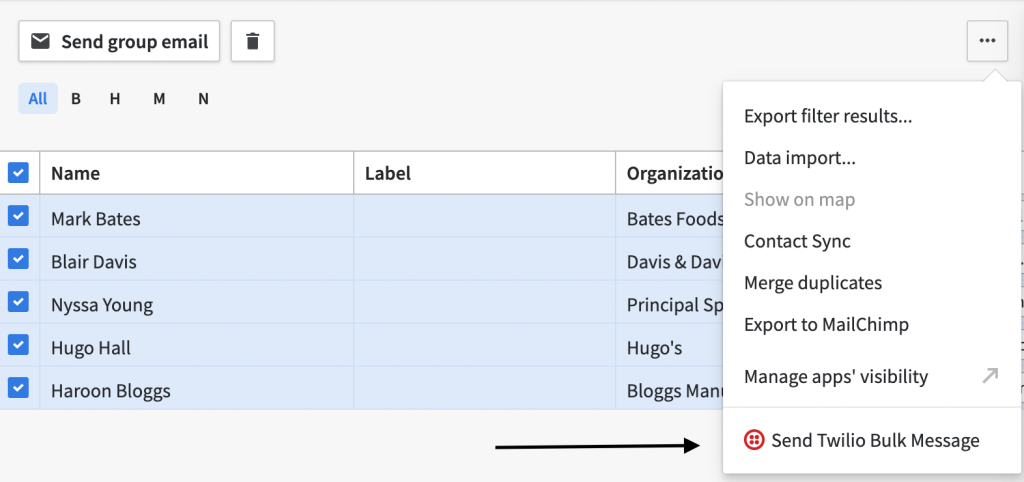1024x482 pixels.
Task: Select Export filter results menu item
Action: point(827,117)
